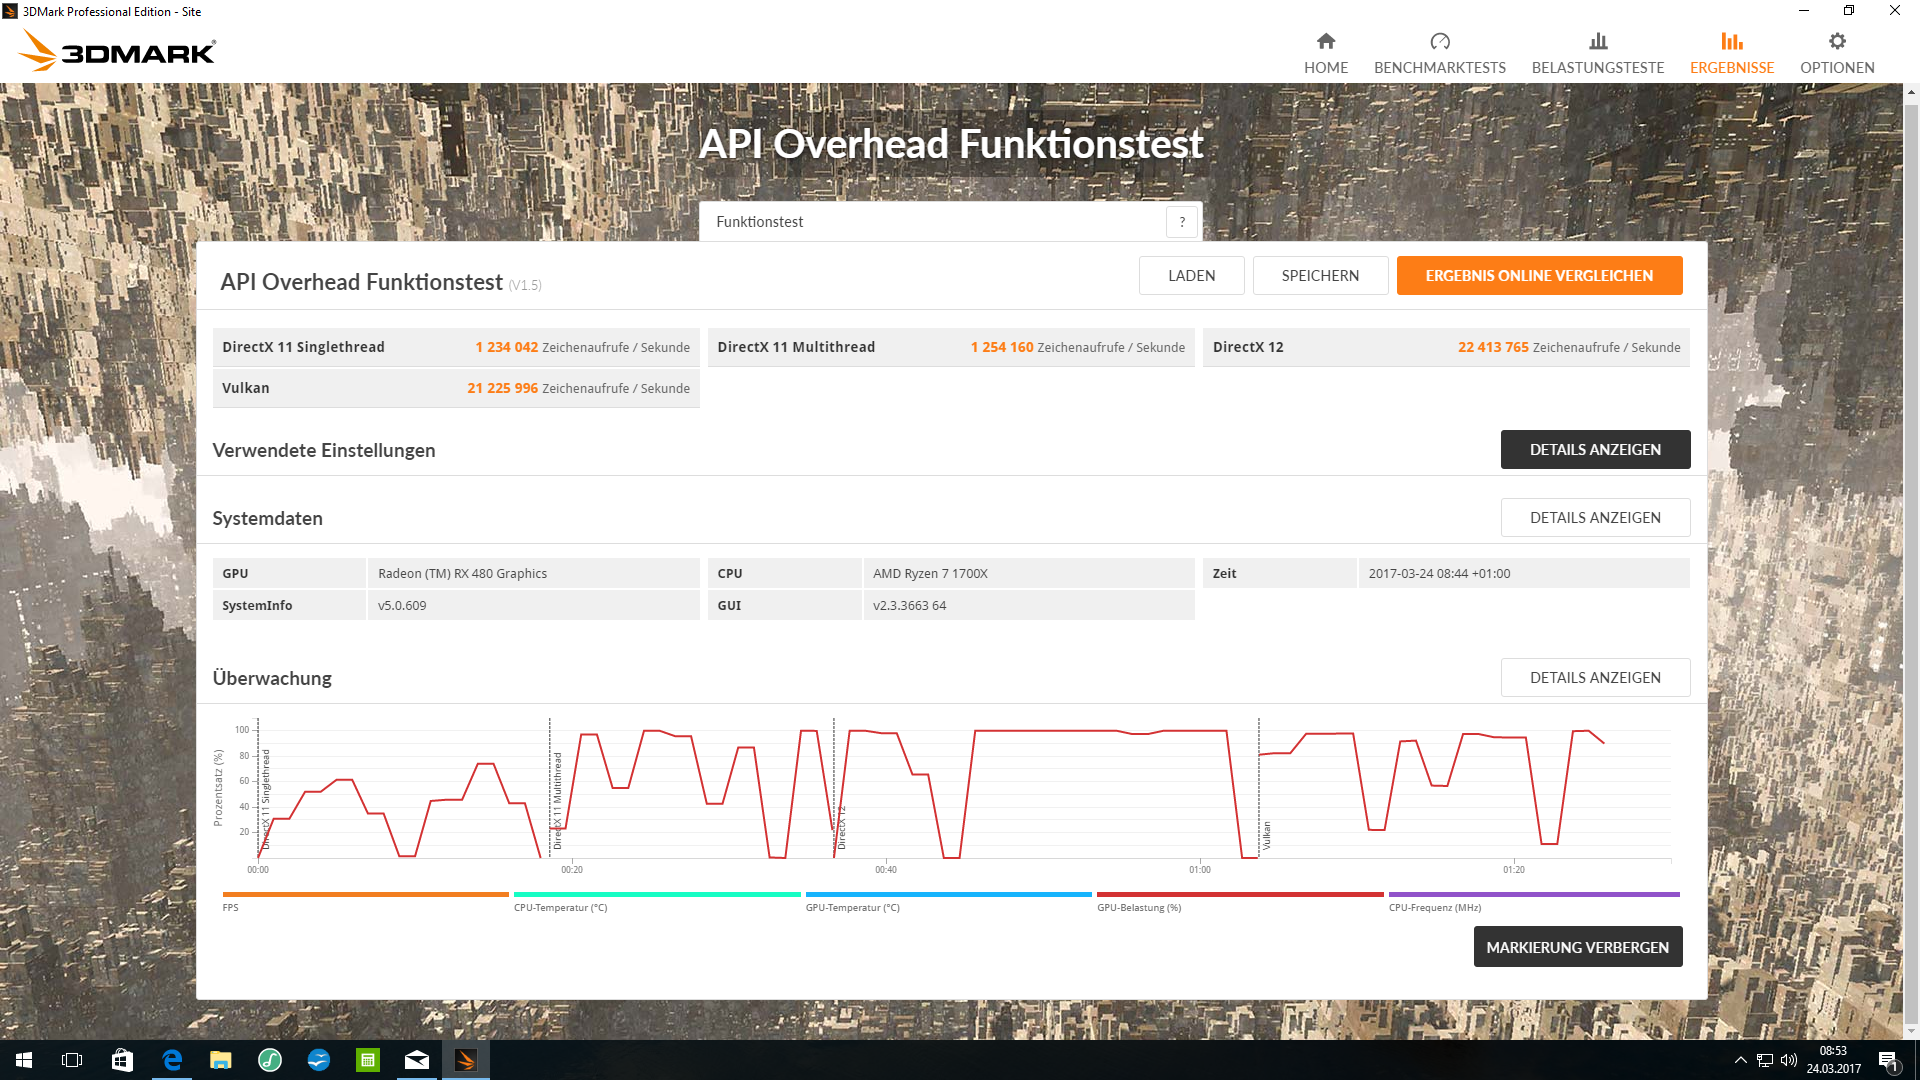Click the Home house icon
This screenshot has height=1080, width=1920.
click(x=1325, y=41)
